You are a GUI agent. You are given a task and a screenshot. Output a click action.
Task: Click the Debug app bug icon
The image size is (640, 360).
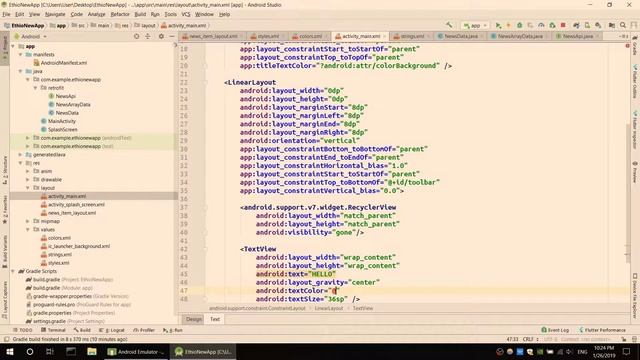520,25
